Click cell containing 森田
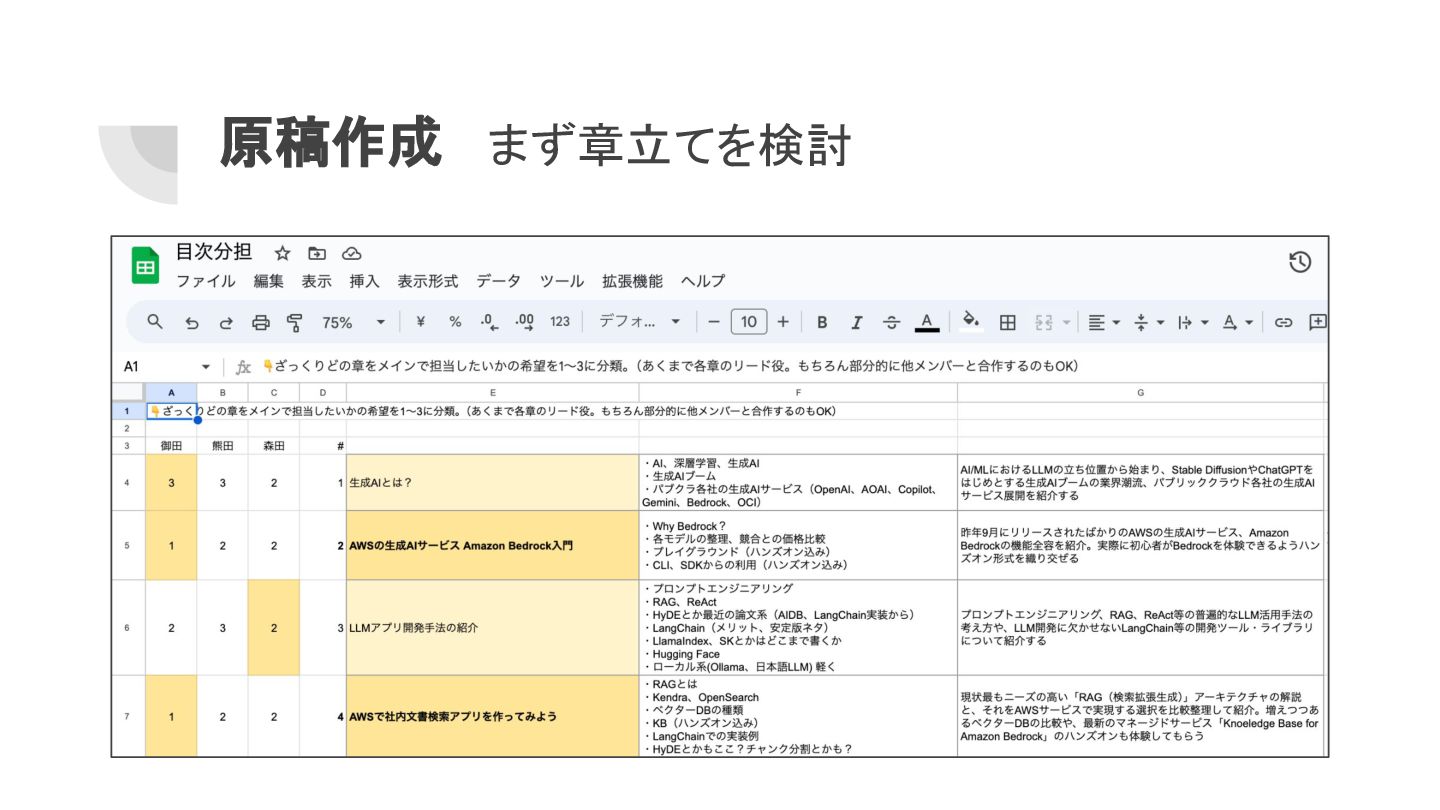Image resolution: width=1440 pixels, height=810 pixels. tap(274, 446)
